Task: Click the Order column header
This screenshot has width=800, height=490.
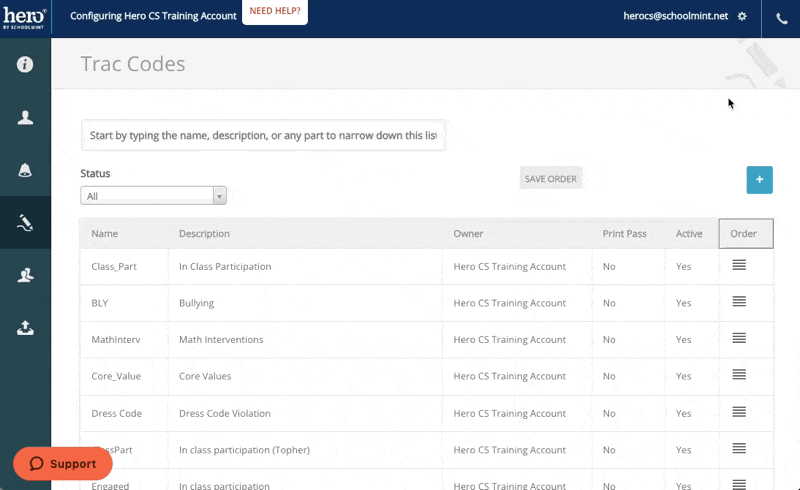Action: 744,234
